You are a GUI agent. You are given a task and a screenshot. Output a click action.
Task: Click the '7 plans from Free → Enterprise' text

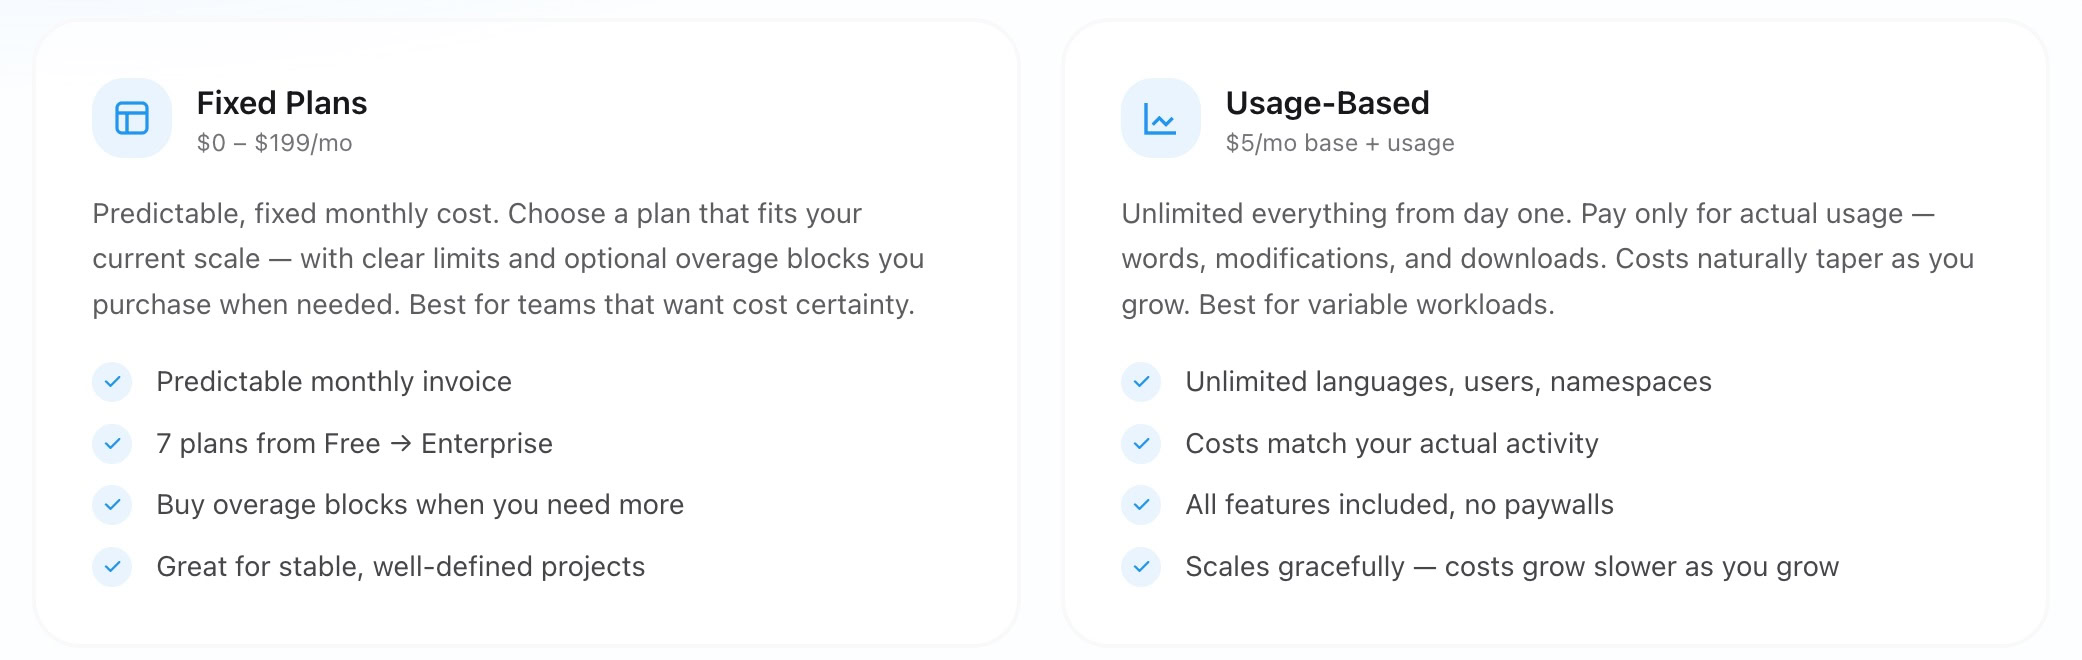tap(354, 444)
